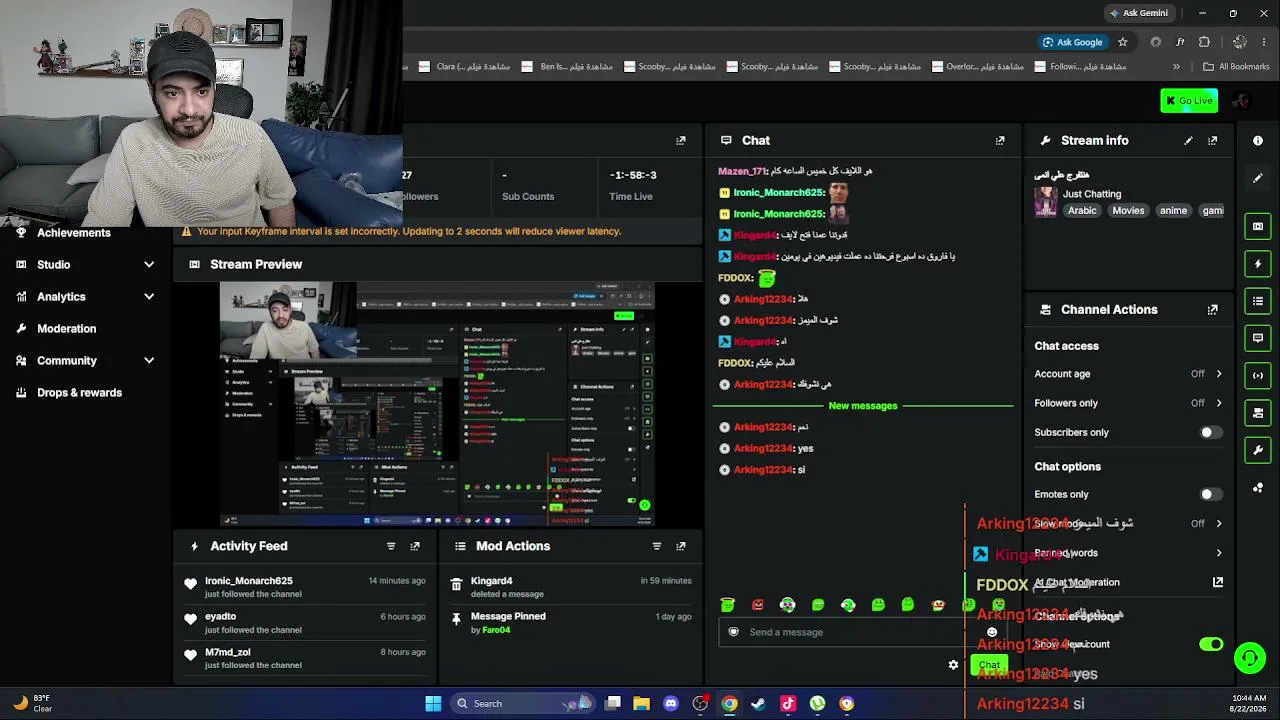Click the Arabic stream tag
1280x720 pixels.
(x=1082, y=211)
